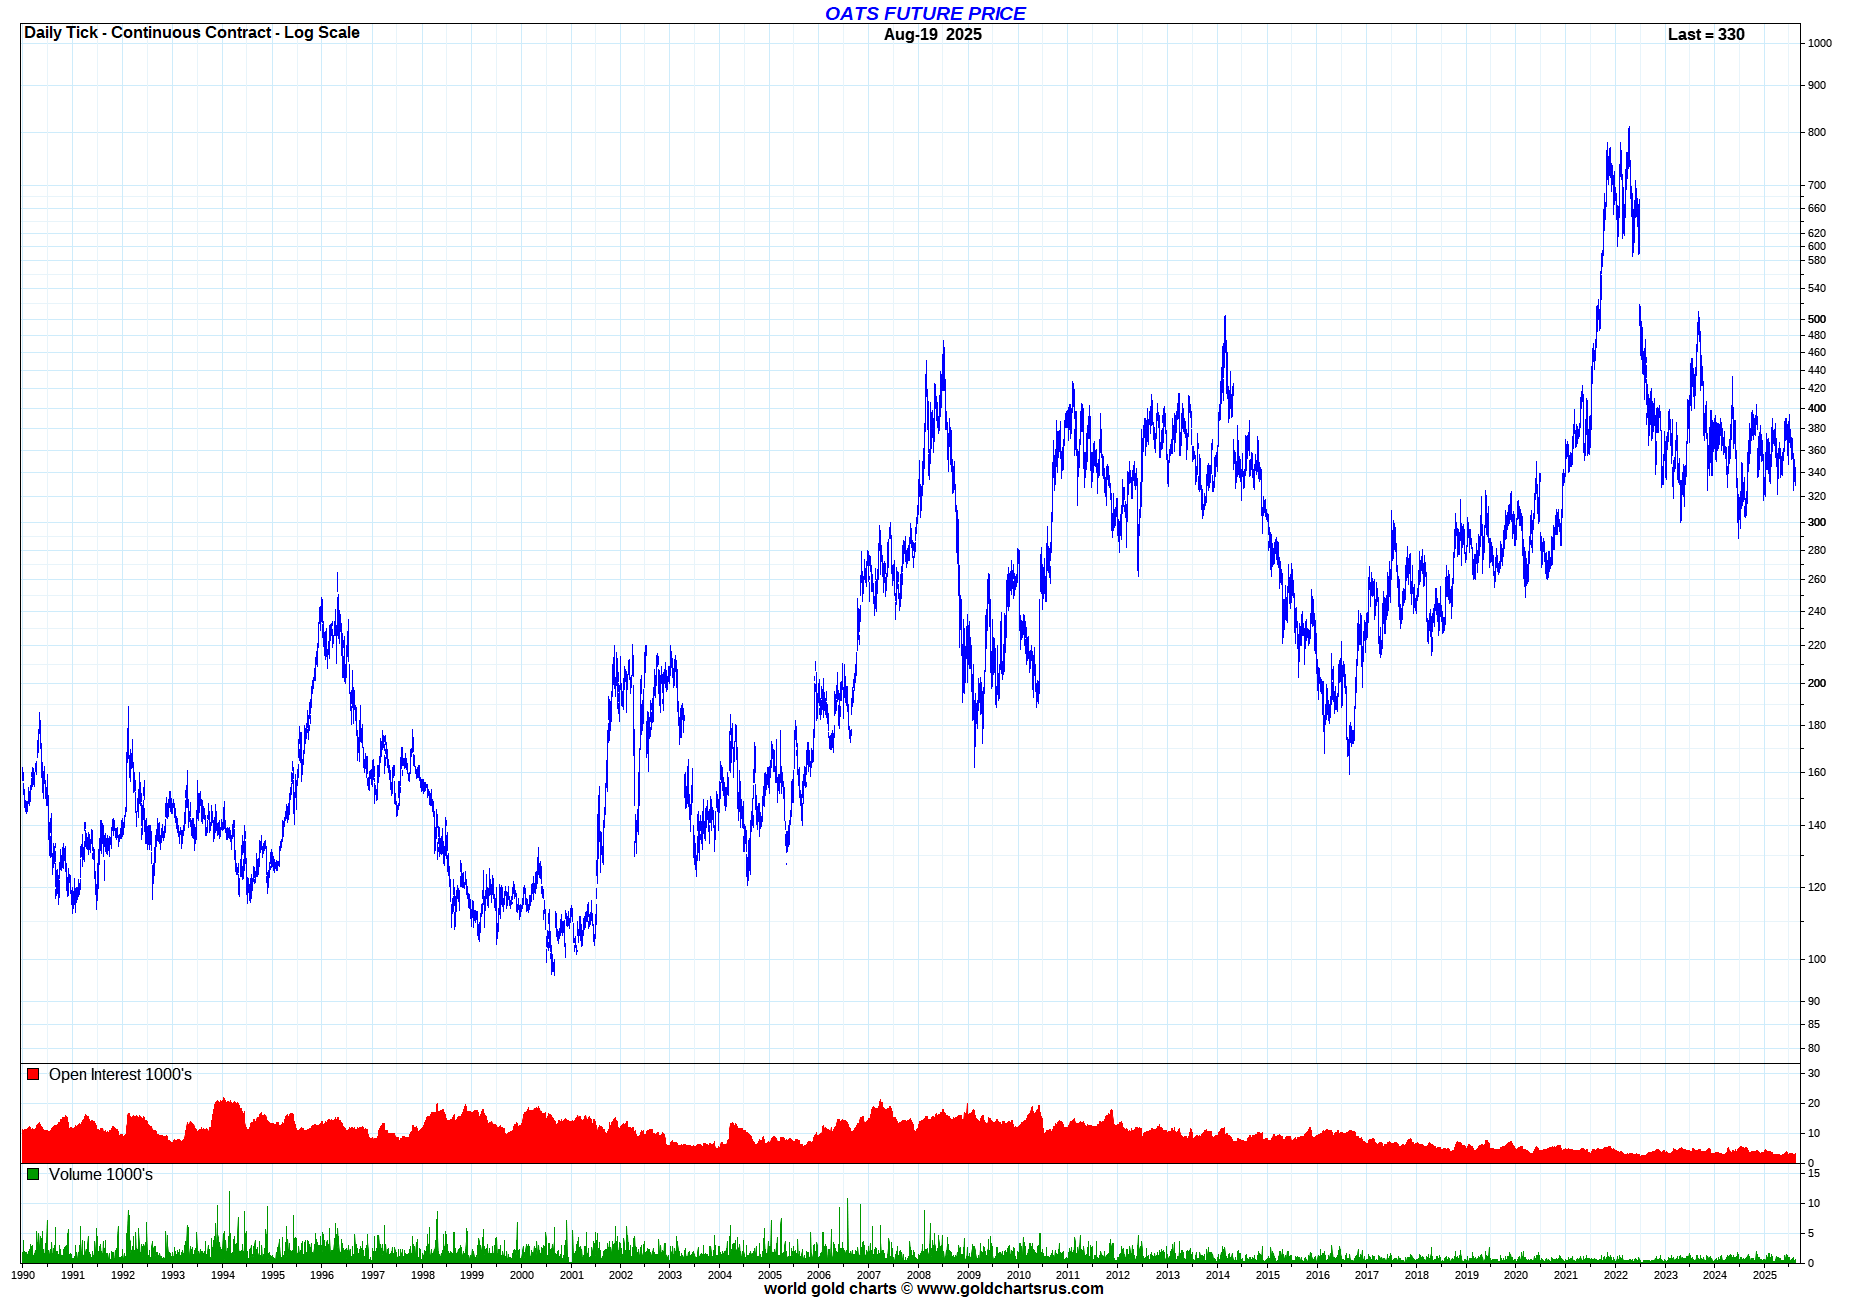The width and height of the screenshot is (1850, 1300).
Task: Click the 1996 year axis label
Action: [322, 1275]
